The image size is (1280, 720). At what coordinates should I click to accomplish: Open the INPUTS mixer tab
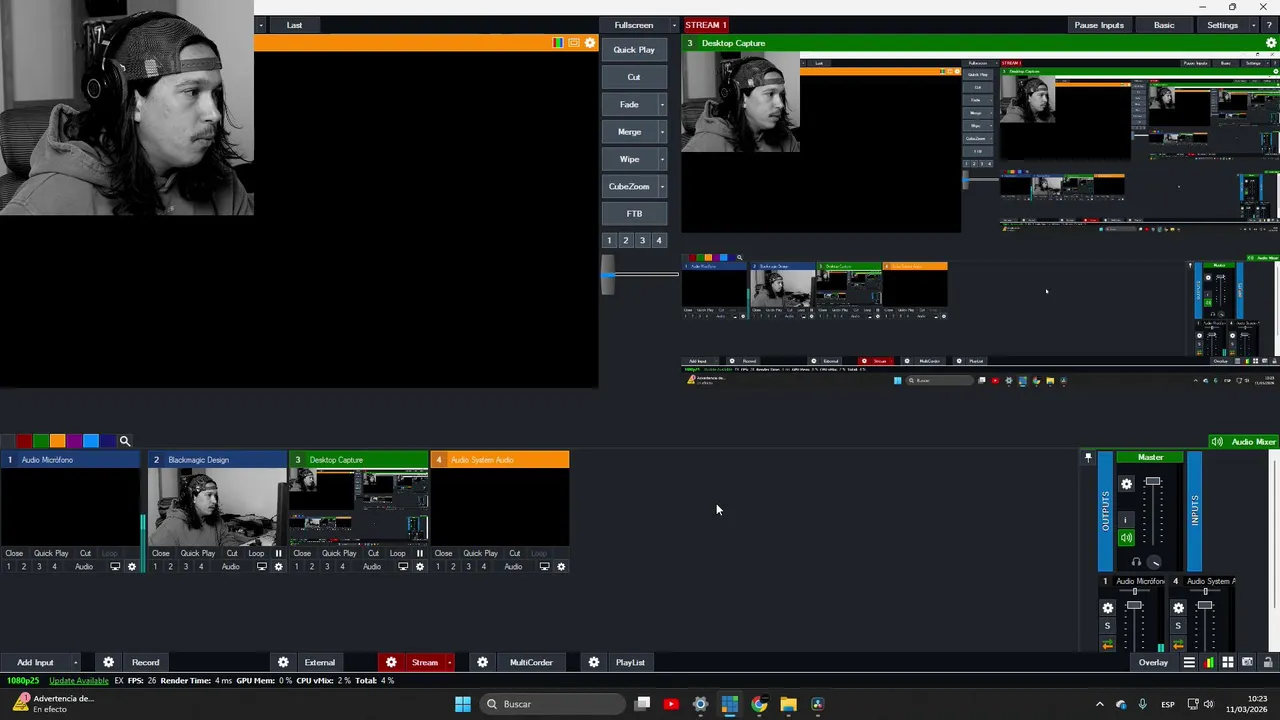(x=1194, y=511)
